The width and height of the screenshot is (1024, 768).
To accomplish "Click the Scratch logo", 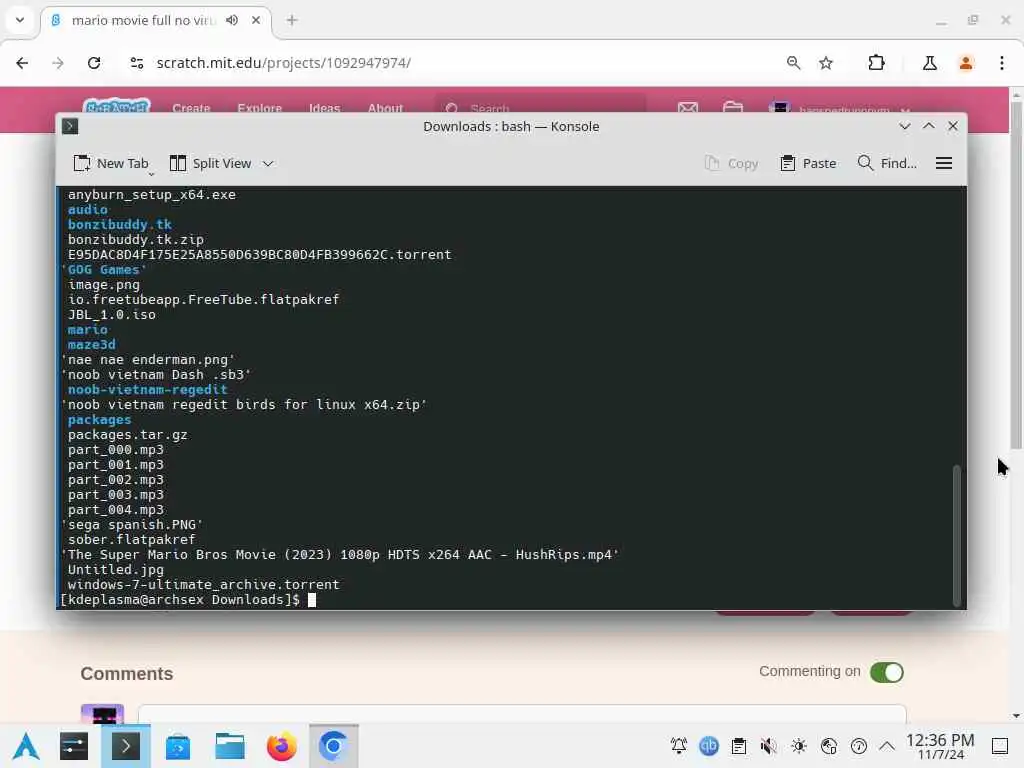I will [x=117, y=106].
